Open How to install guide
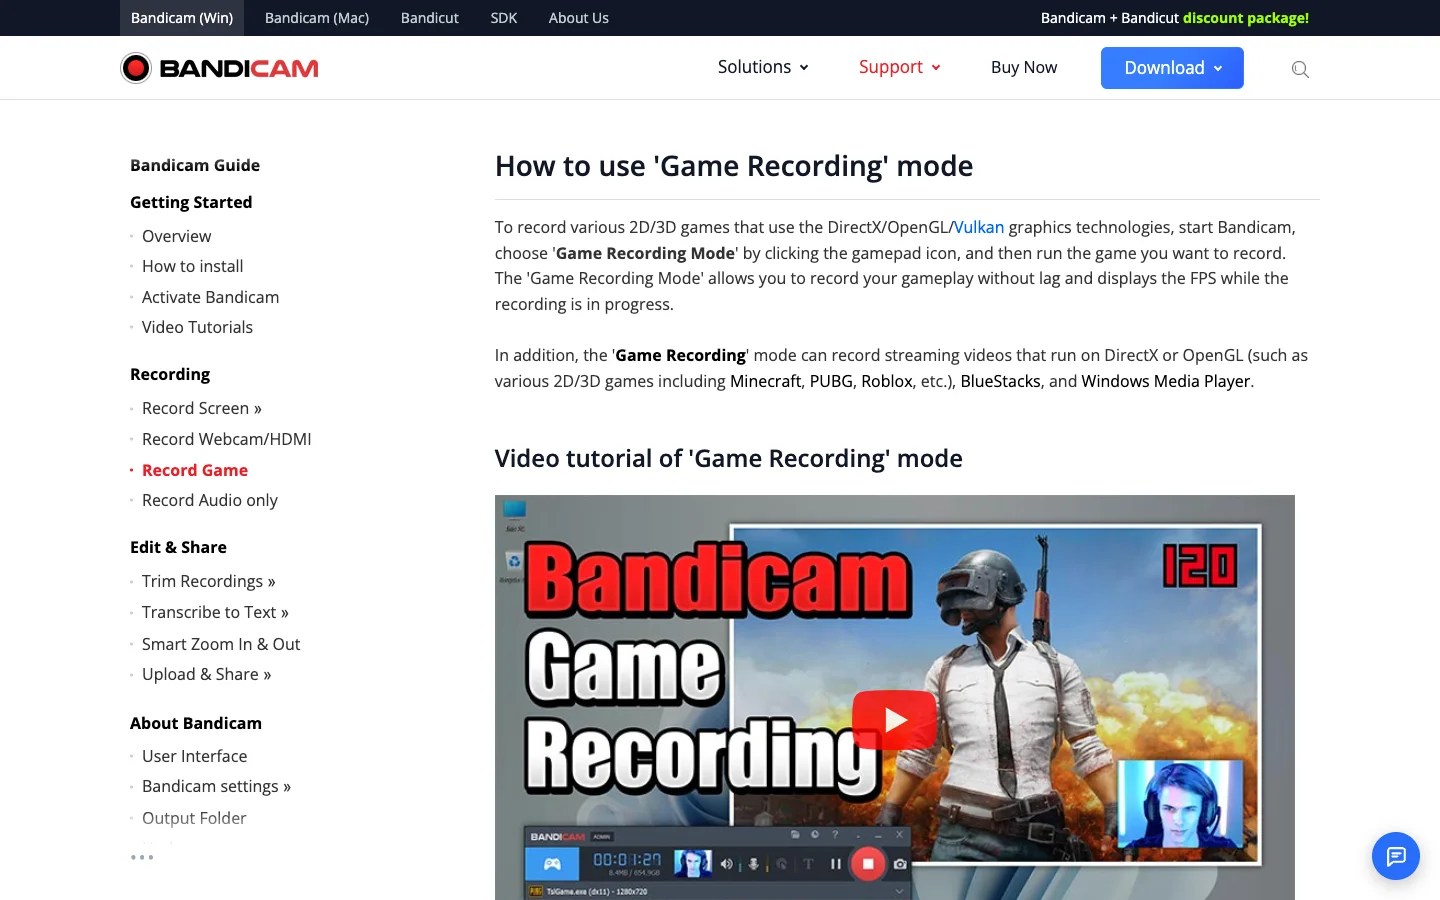This screenshot has width=1440, height=900. [193, 266]
